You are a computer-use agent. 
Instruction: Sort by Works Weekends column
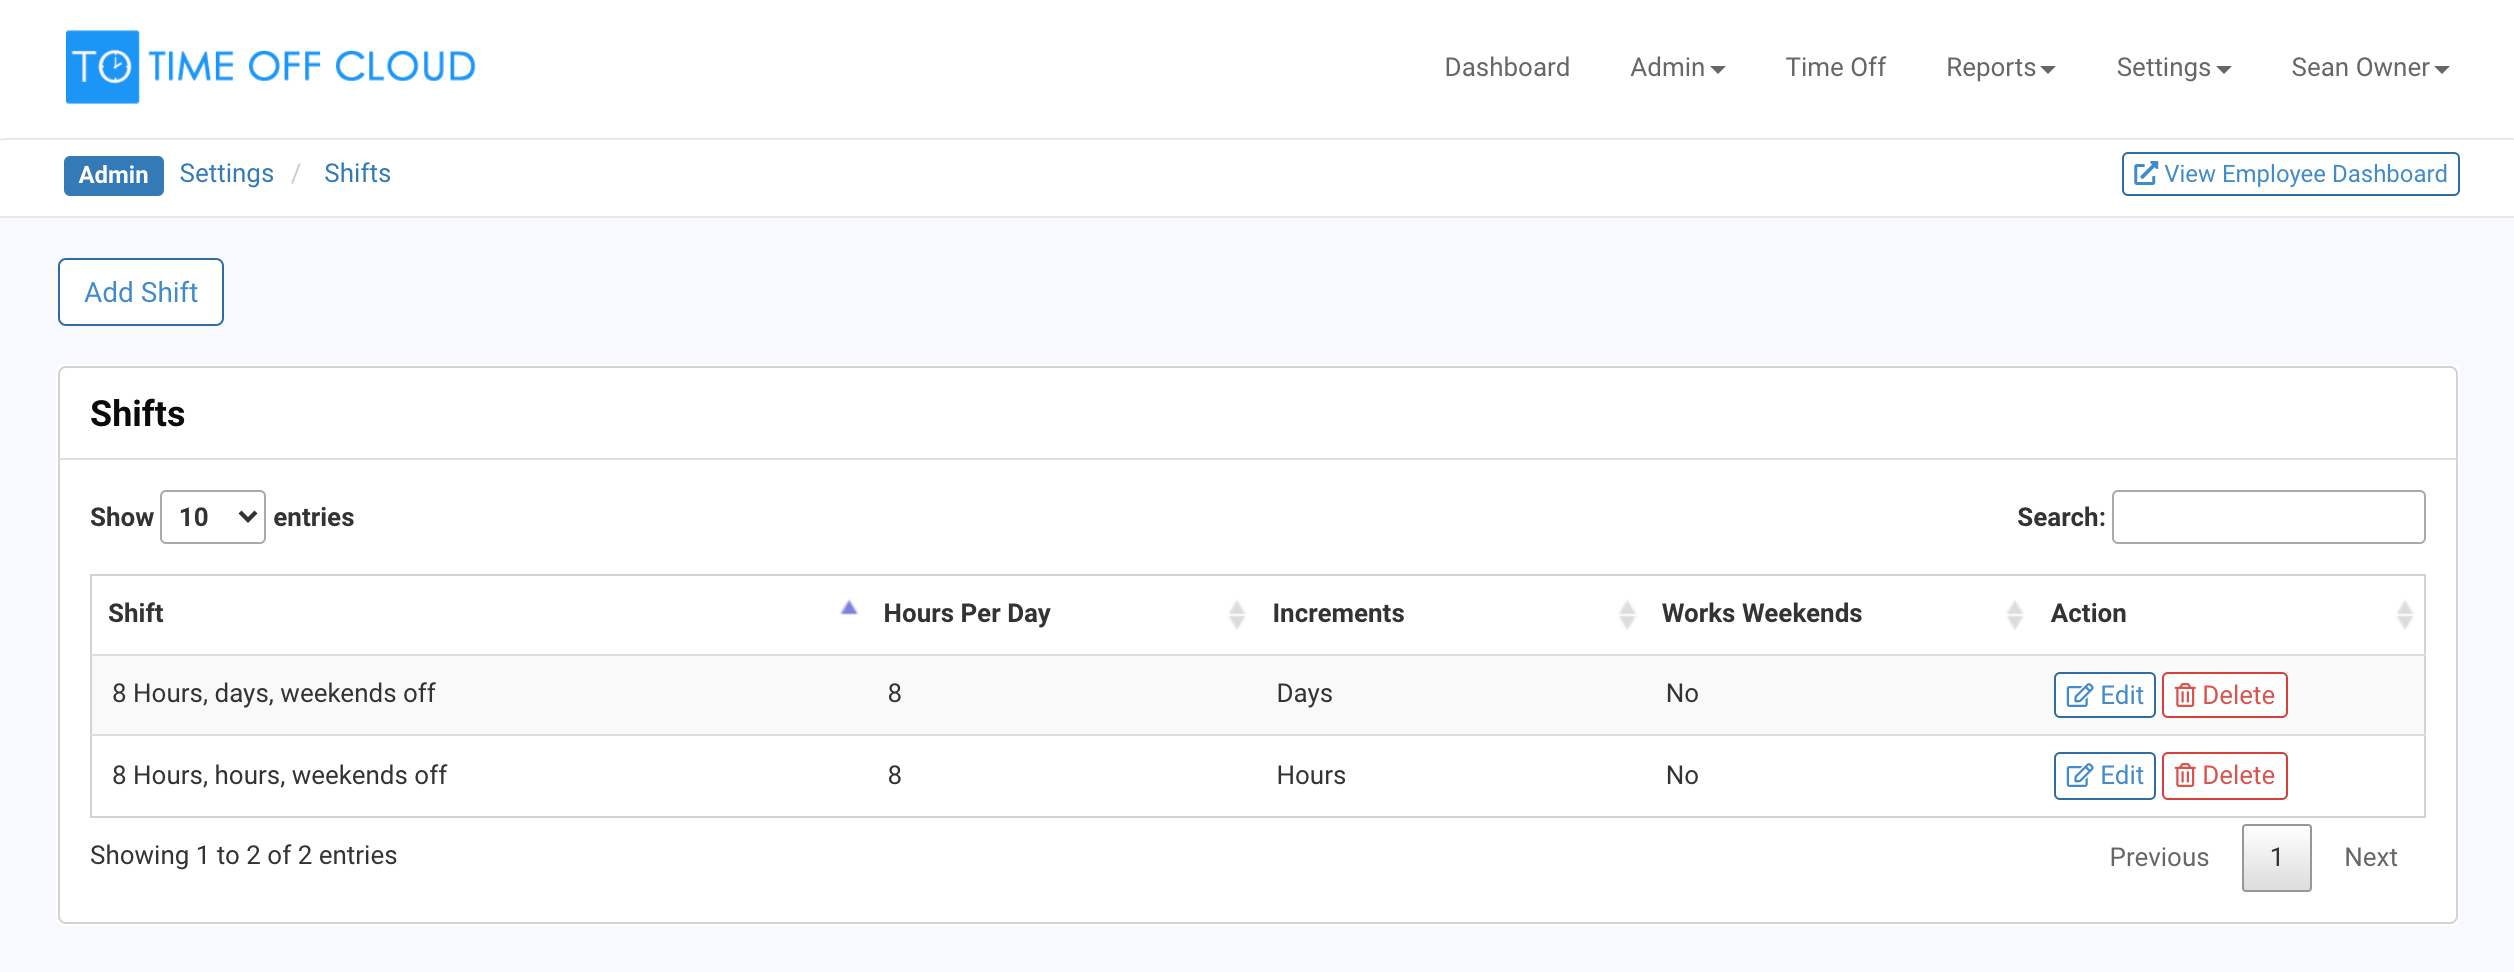coord(1840,614)
